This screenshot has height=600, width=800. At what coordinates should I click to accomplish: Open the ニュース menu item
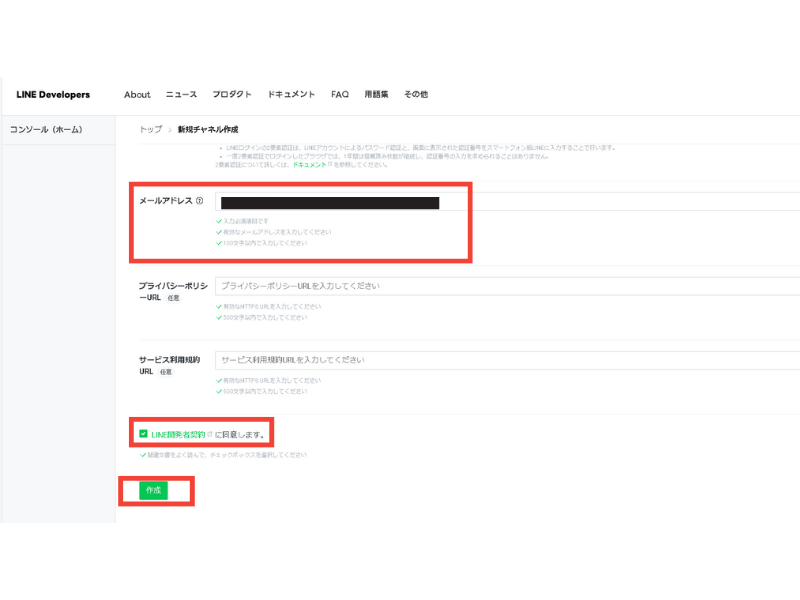[181, 95]
